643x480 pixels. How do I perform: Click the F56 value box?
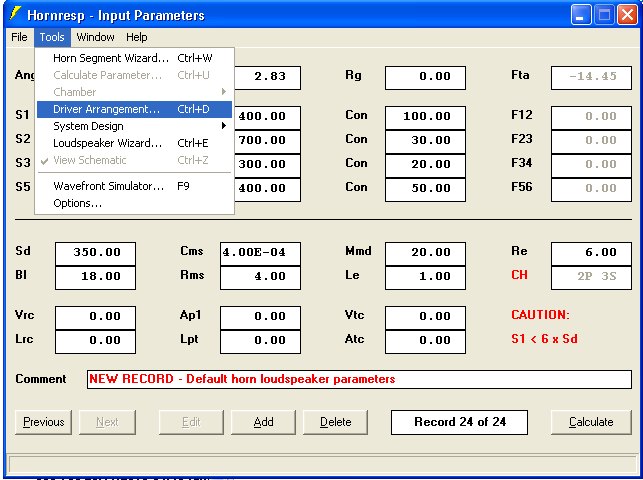(x=591, y=190)
